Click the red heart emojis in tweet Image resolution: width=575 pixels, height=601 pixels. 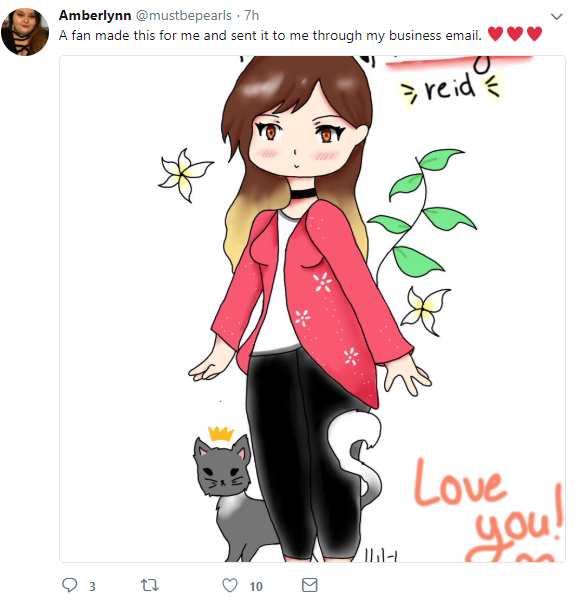pos(515,34)
